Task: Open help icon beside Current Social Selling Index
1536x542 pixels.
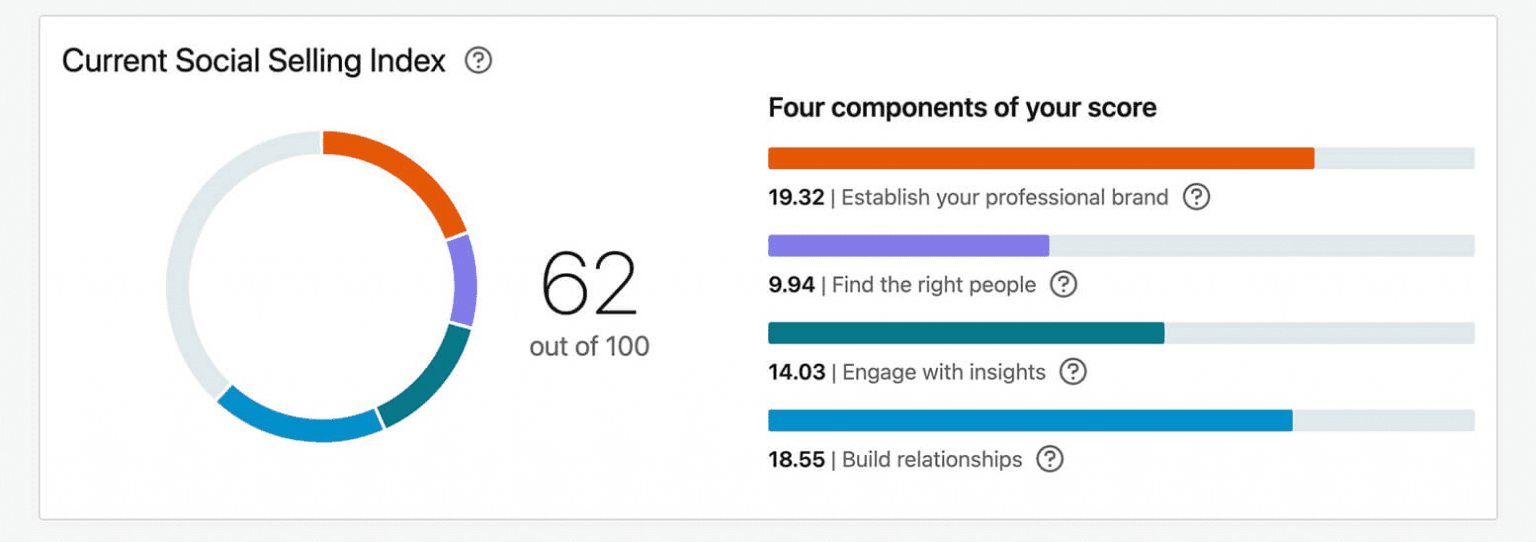Action: pyautogui.click(x=479, y=62)
